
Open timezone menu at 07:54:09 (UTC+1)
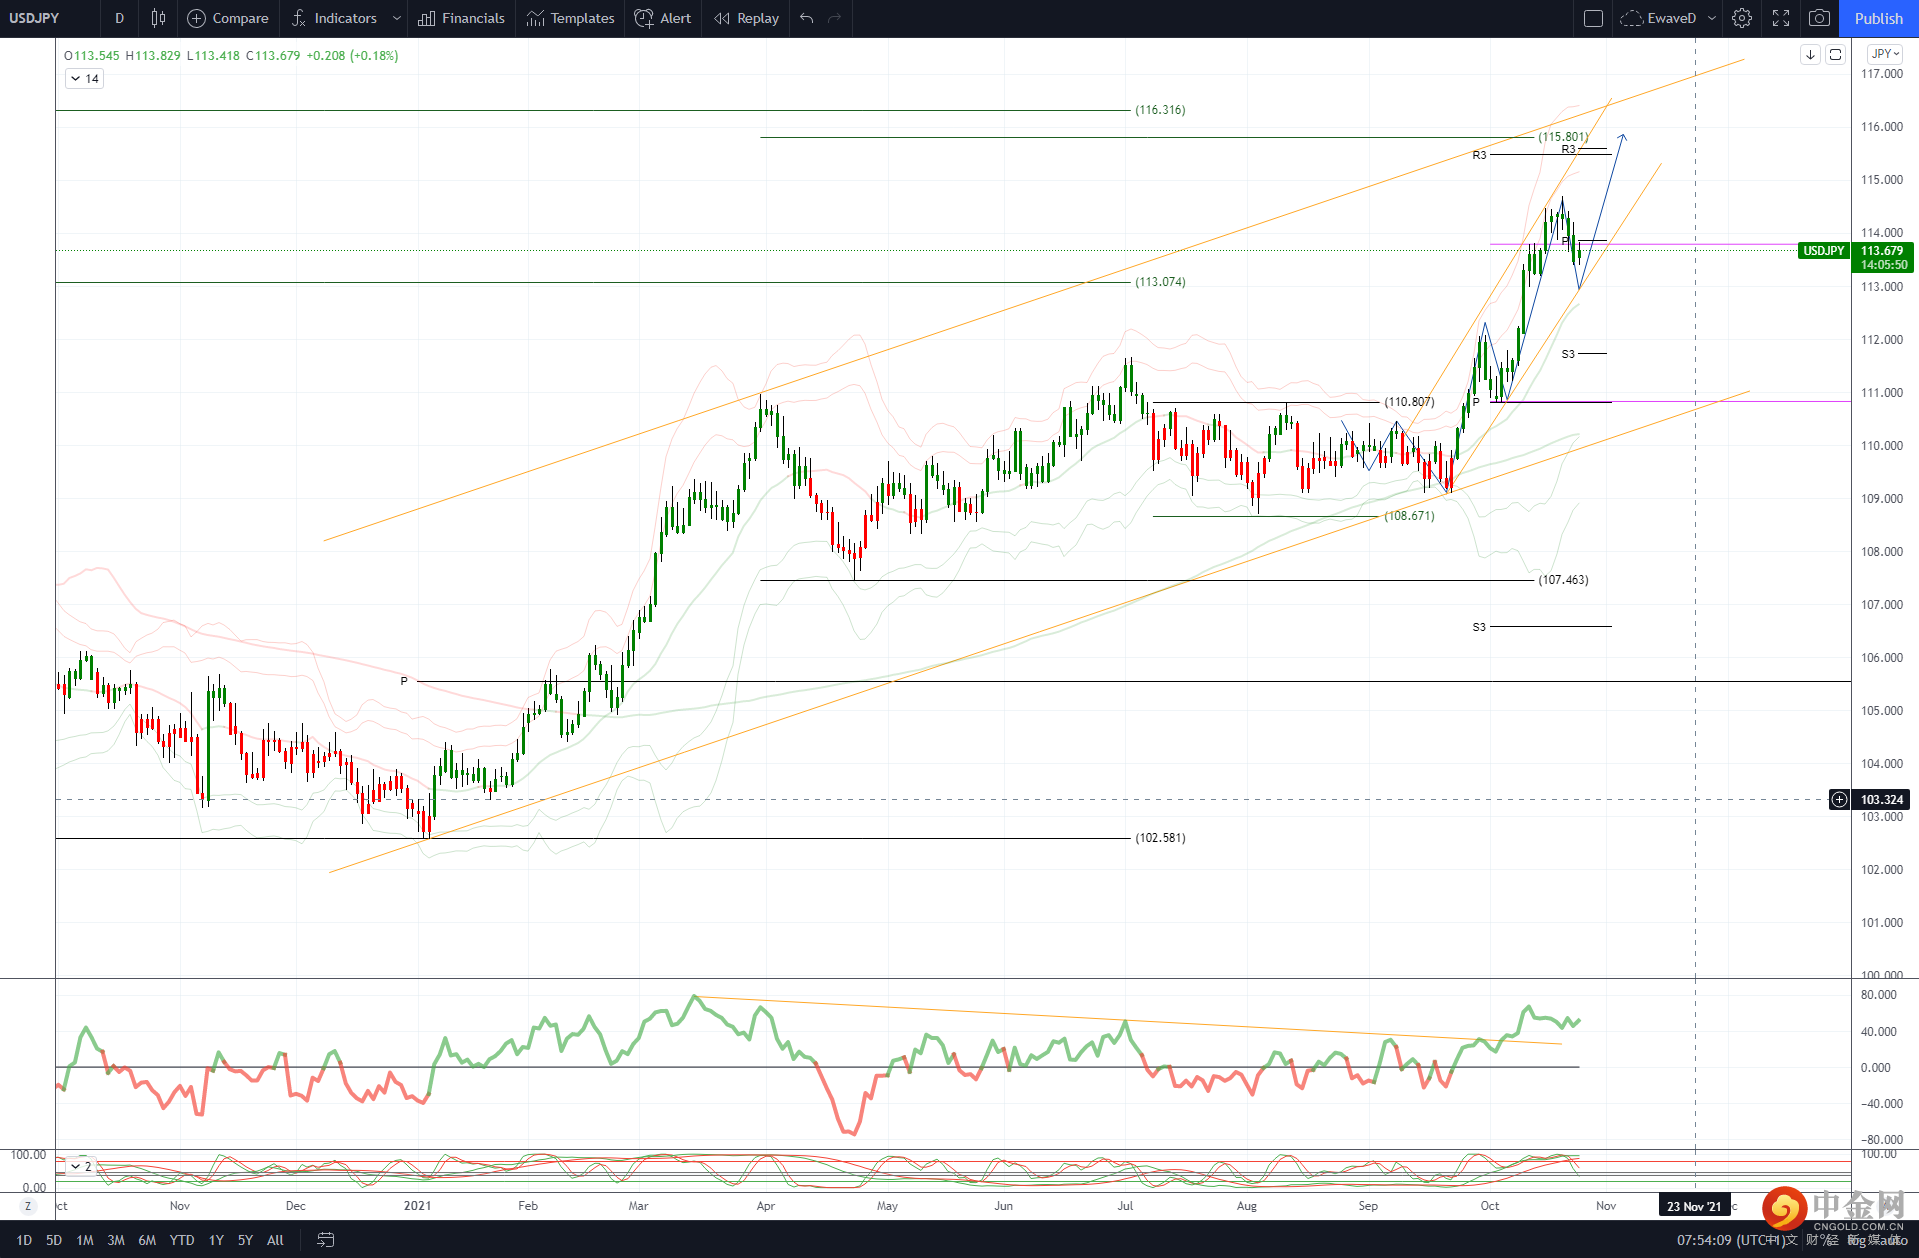pos(1731,1240)
